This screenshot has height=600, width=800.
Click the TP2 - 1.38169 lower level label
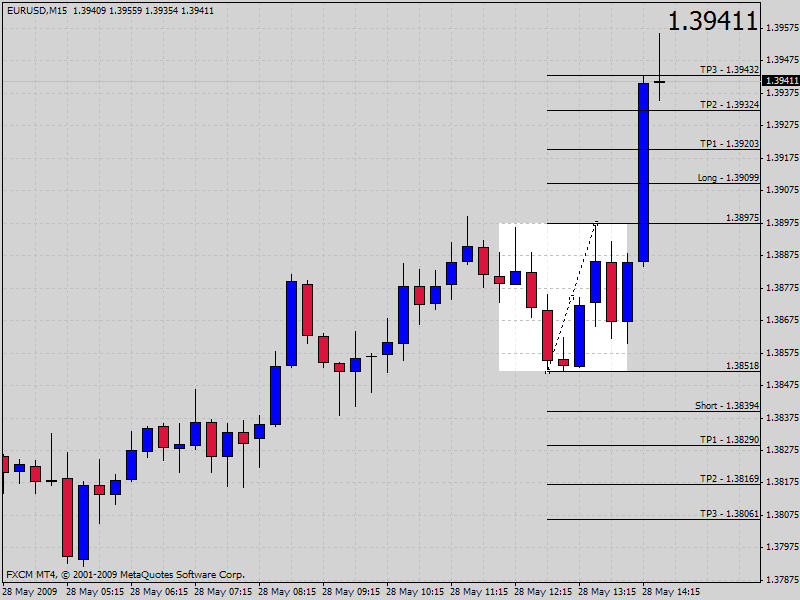(729, 479)
